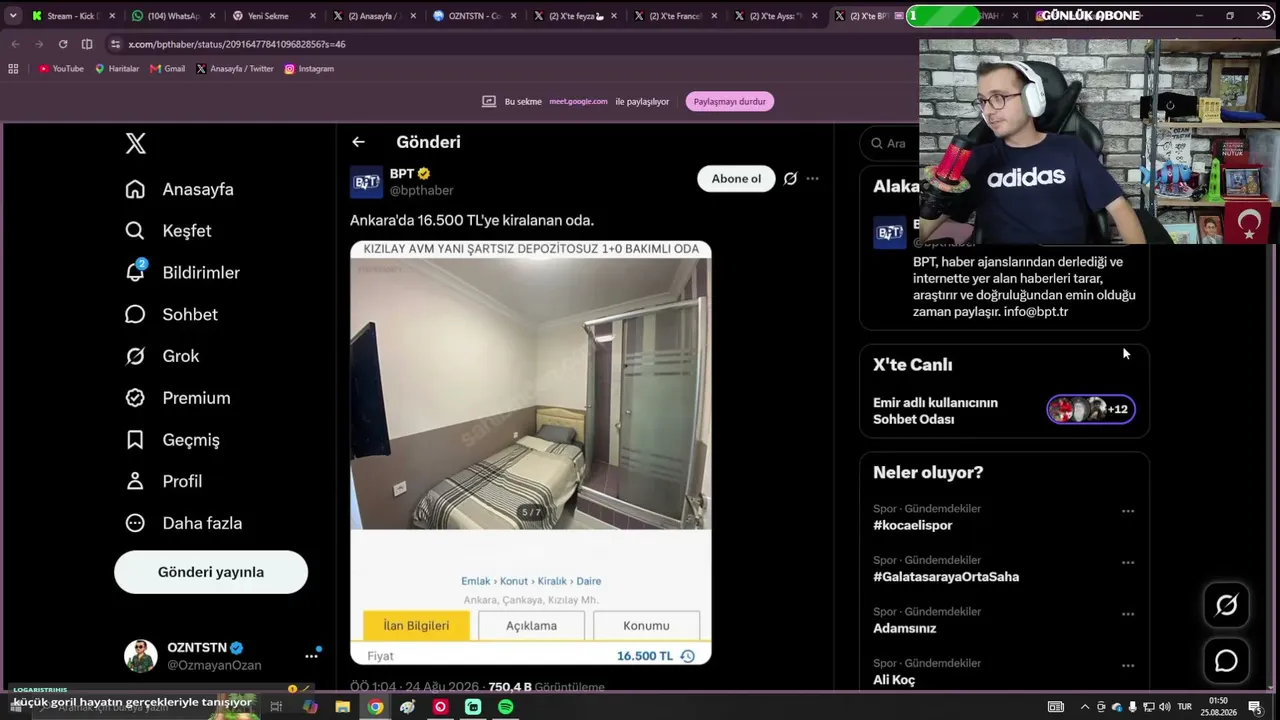This screenshot has height=720, width=1280.
Task: Open the tab search dropdown
Action: point(13,16)
